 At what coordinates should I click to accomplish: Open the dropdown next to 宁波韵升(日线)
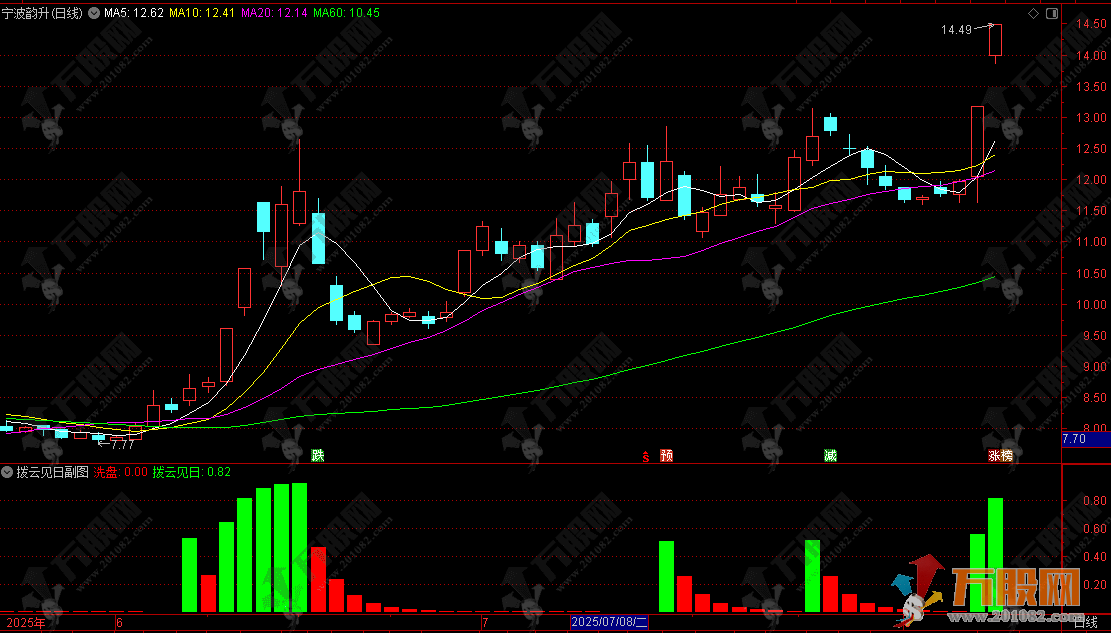pos(94,13)
